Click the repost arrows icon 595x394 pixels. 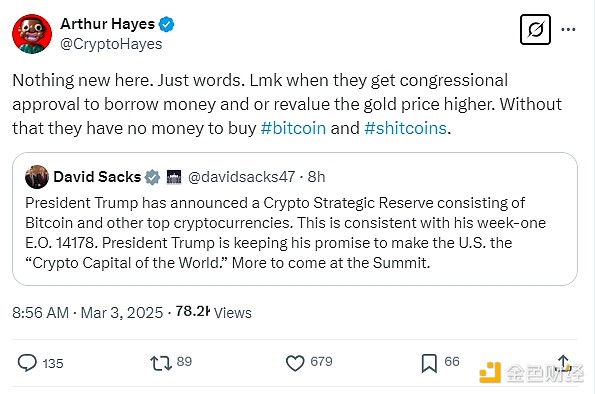161,363
